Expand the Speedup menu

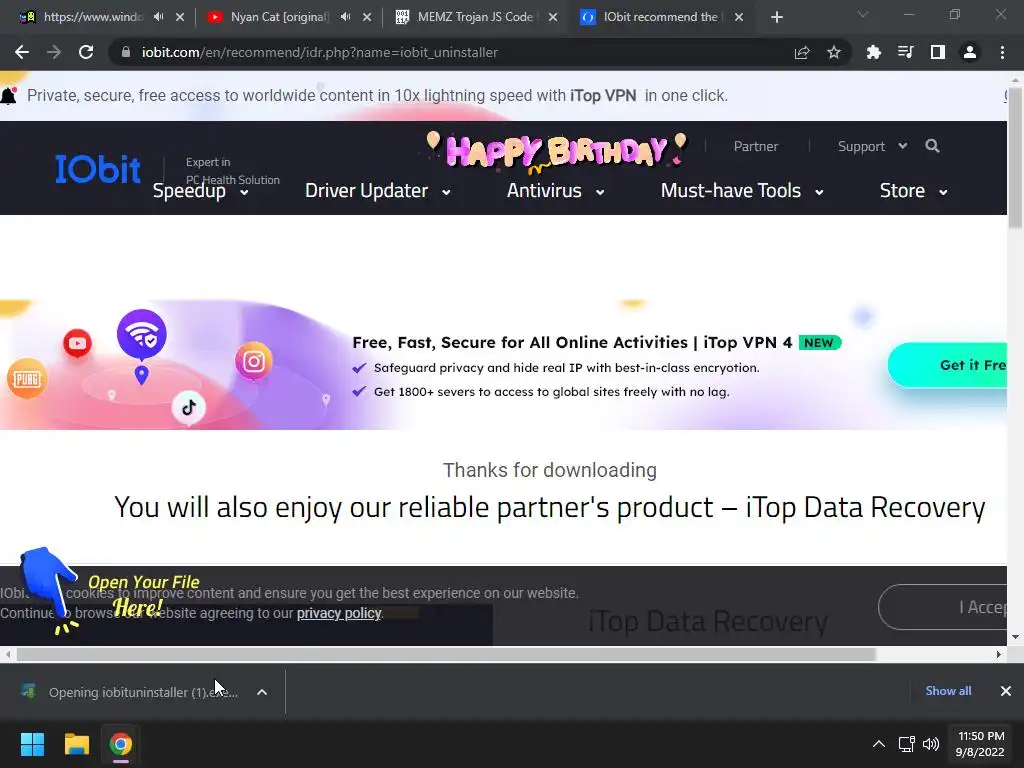(x=200, y=191)
